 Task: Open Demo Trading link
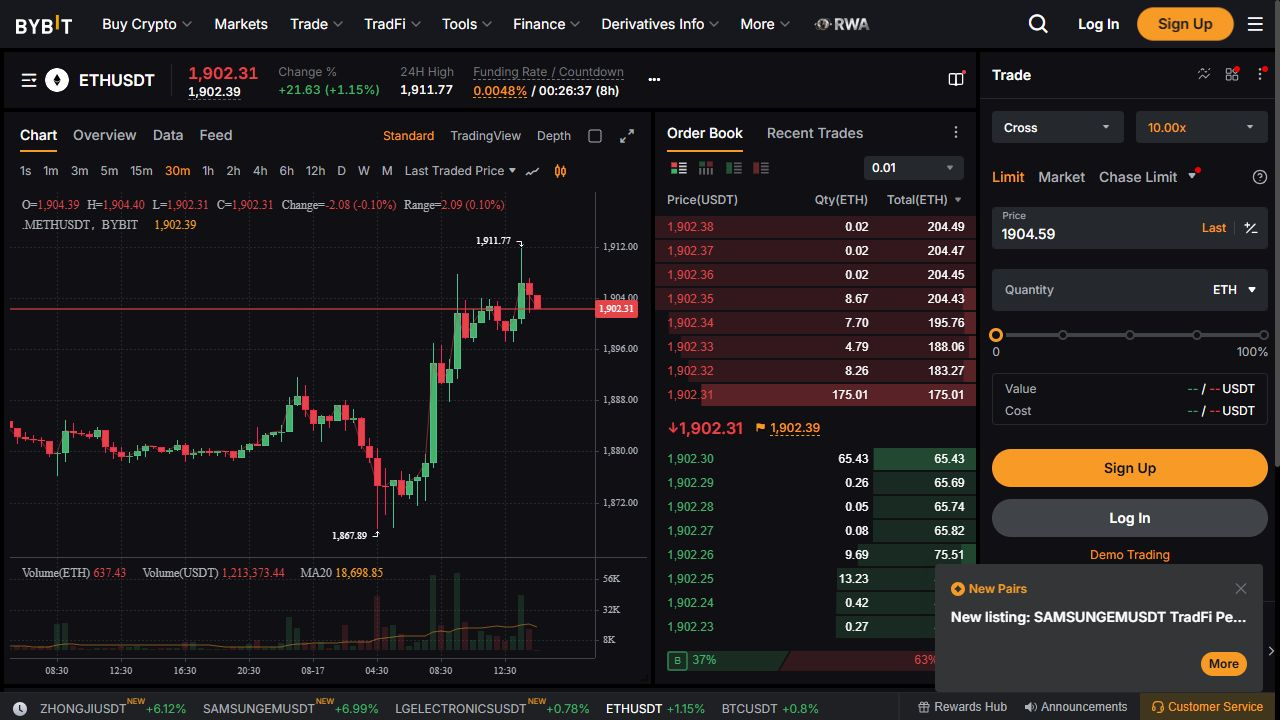(1130, 555)
